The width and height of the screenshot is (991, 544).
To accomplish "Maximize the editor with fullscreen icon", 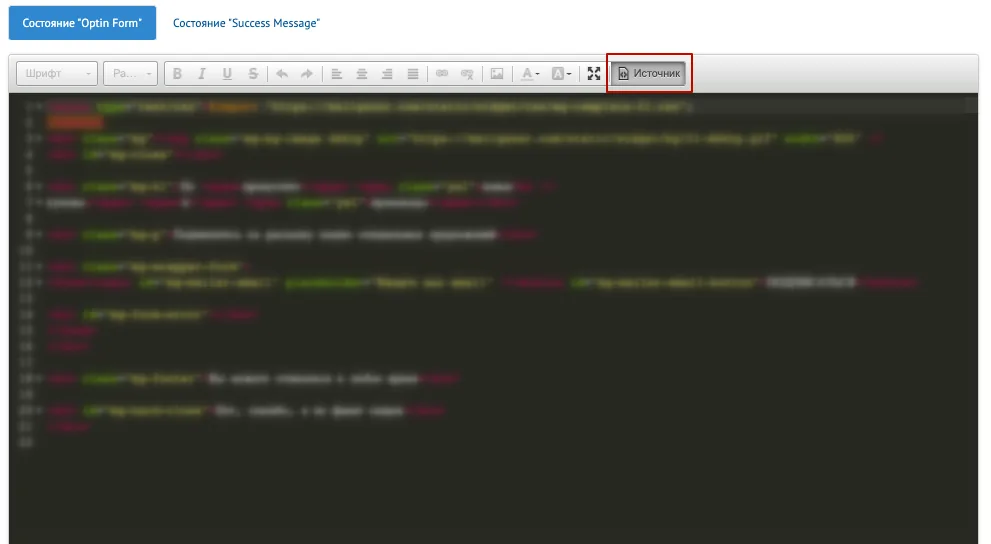I will [593, 74].
